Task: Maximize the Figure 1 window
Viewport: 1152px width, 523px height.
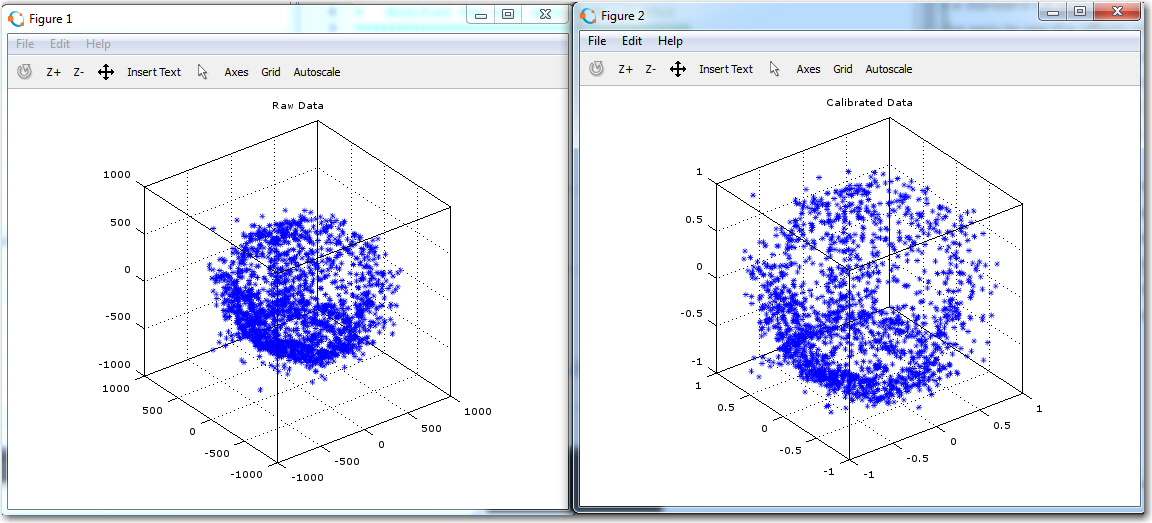Action: tap(508, 14)
